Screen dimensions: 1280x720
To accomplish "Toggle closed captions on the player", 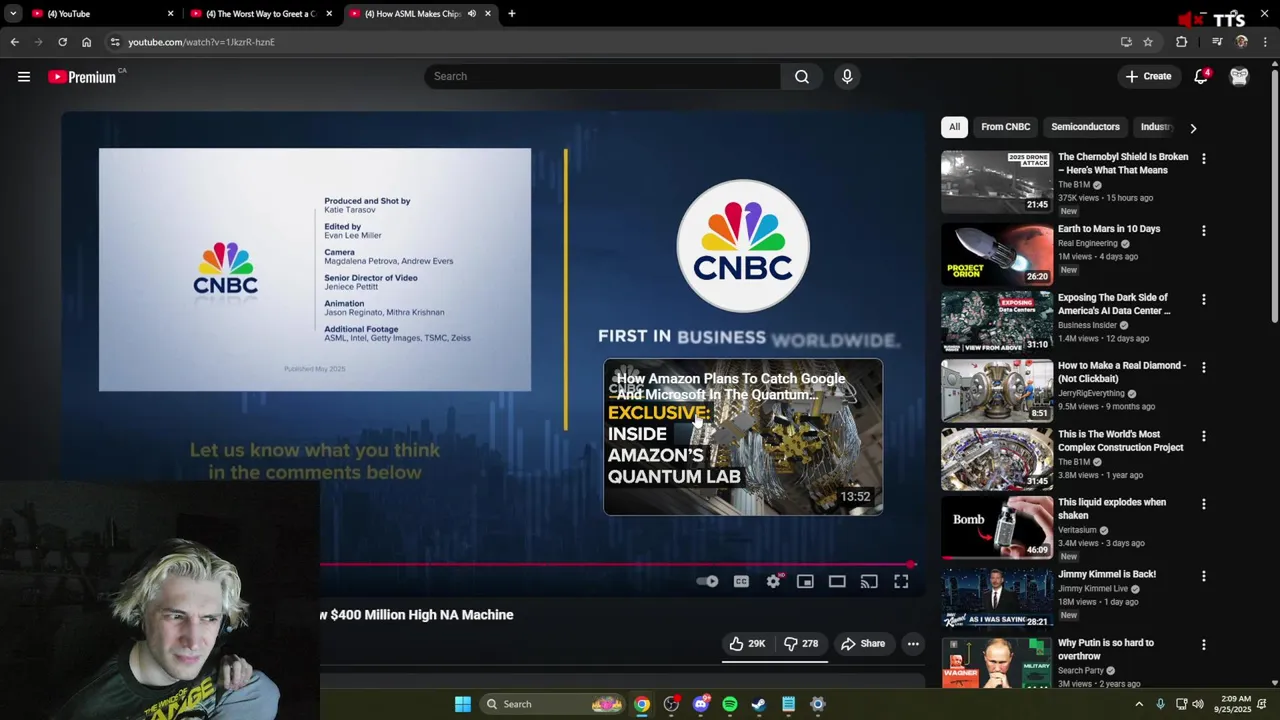I will coord(741,581).
